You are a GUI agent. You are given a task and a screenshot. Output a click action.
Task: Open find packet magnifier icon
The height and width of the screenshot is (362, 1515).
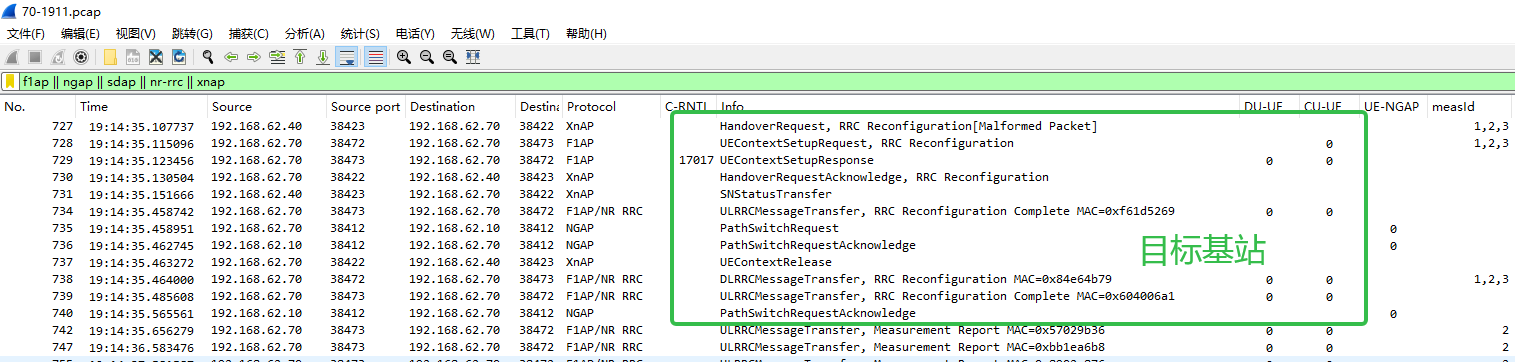click(x=207, y=57)
